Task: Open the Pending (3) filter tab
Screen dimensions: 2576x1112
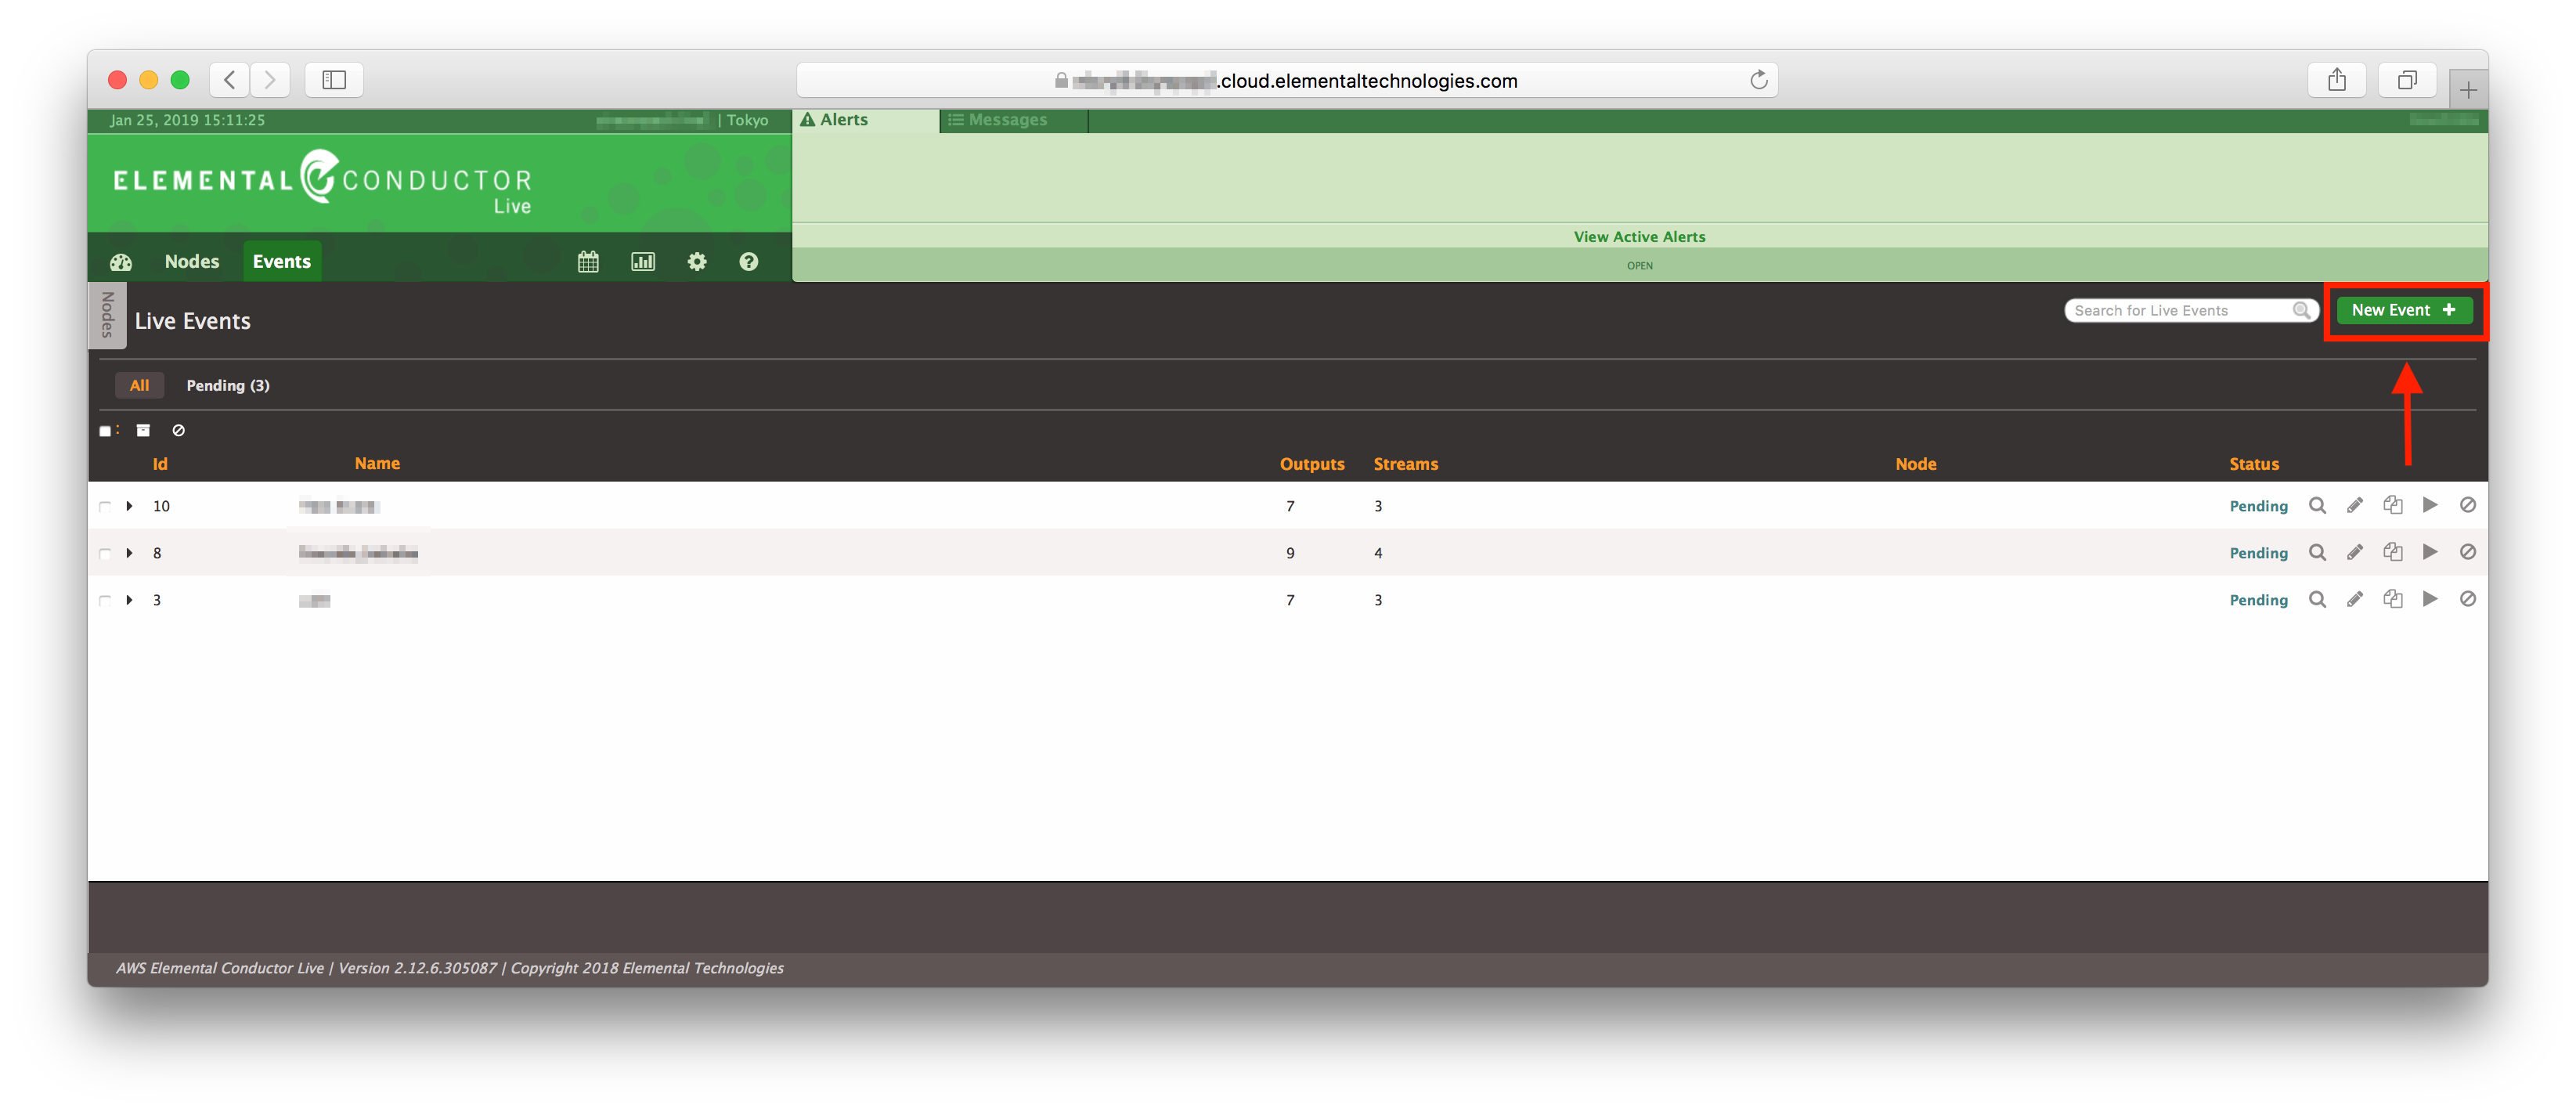Action: (x=228, y=385)
